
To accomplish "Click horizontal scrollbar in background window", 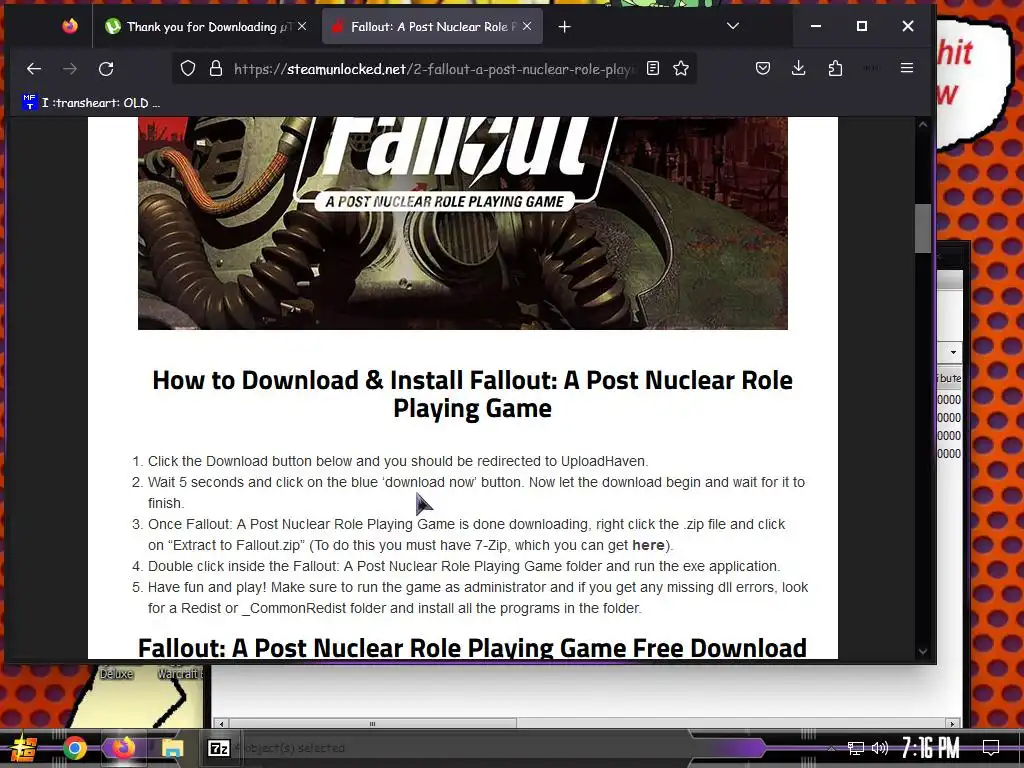I will coord(372,724).
